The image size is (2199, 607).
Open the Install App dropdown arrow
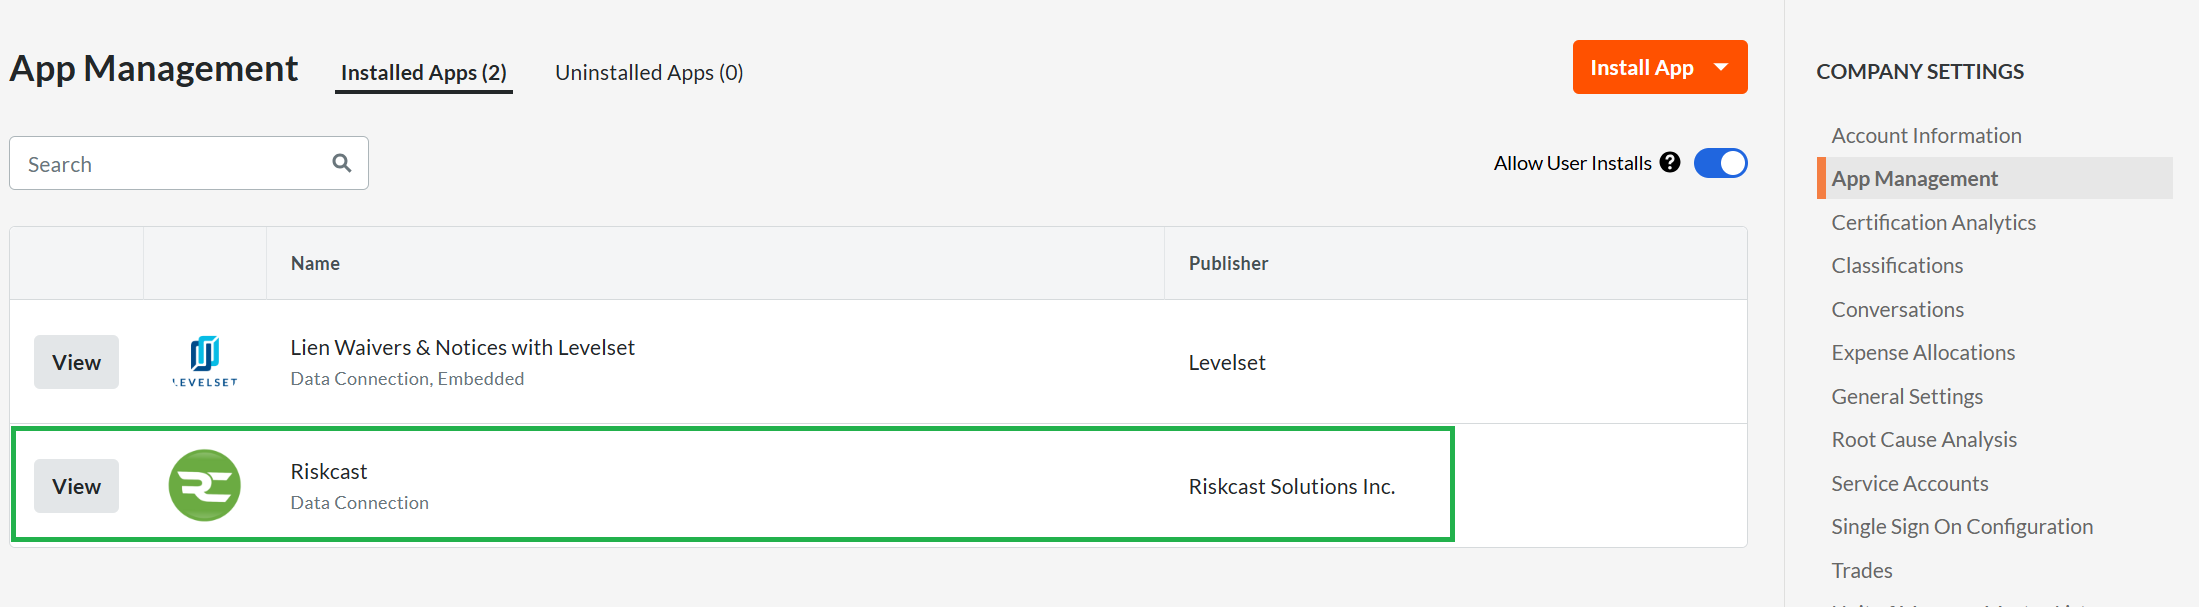click(1721, 67)
